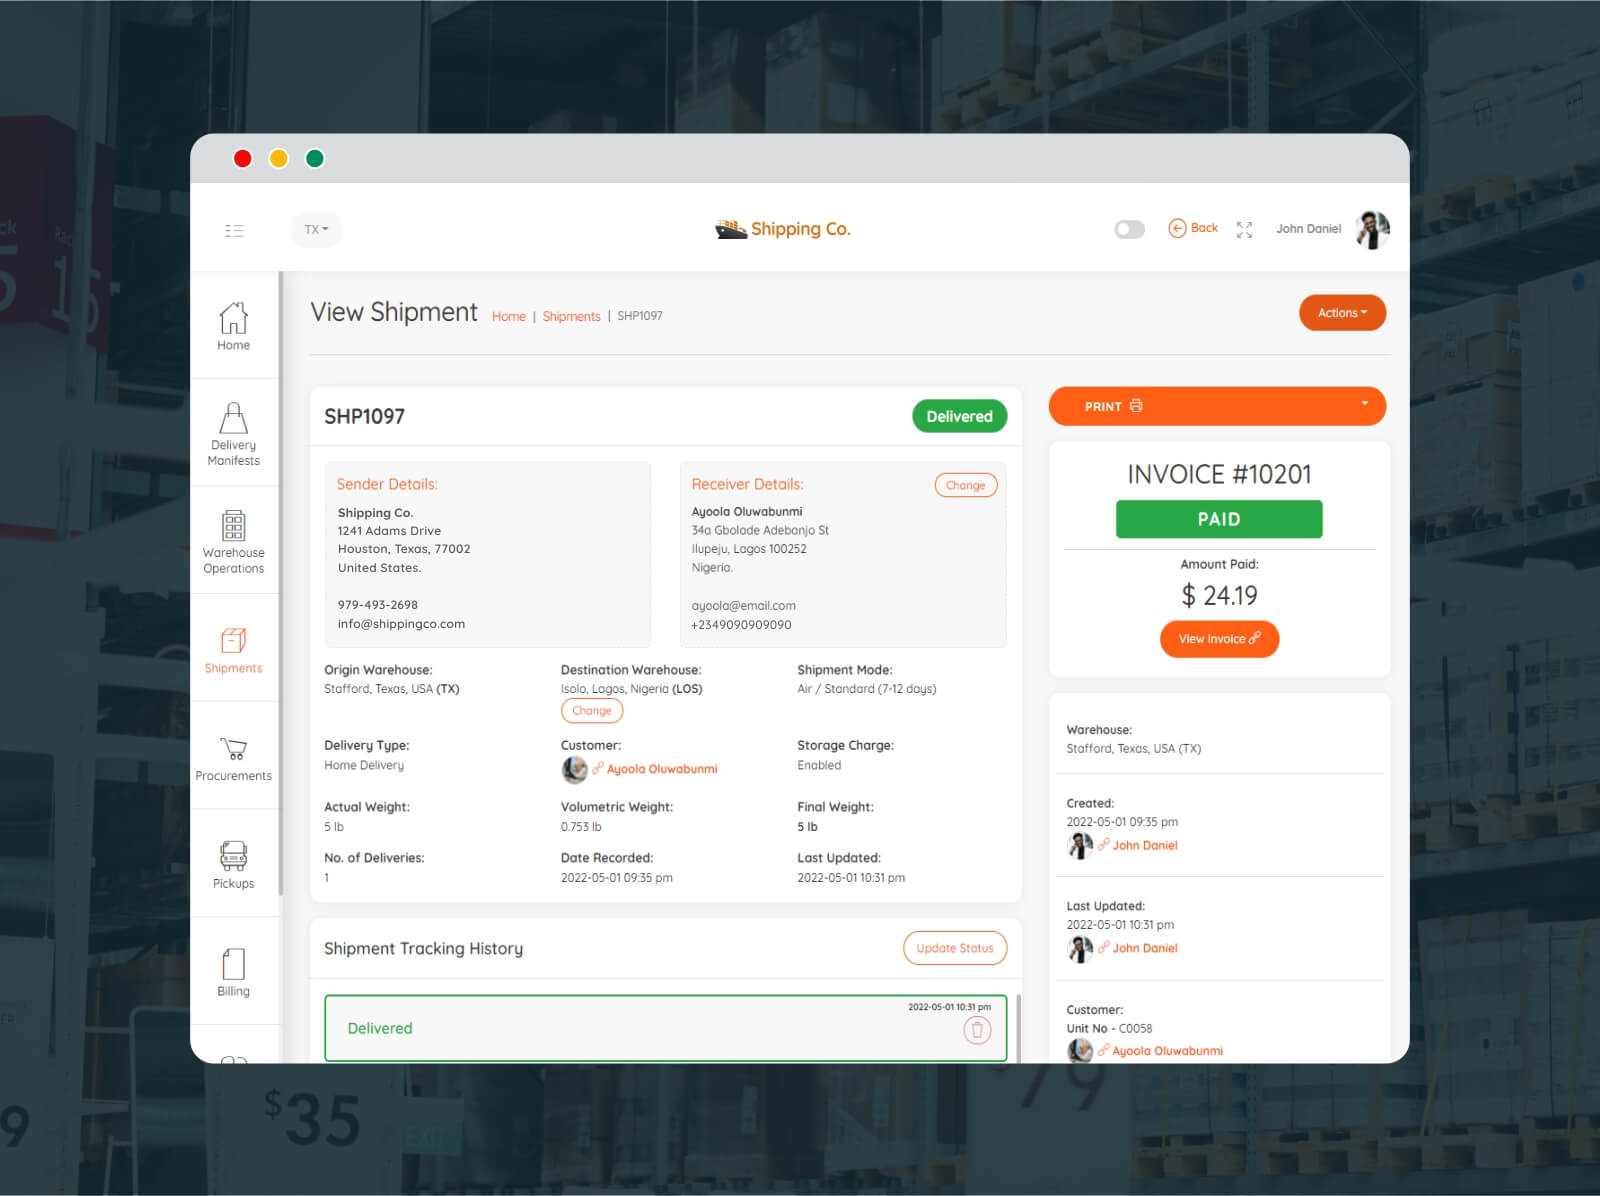Click the tracking history scrollbar
Image resolution: width=1600 pixels, height=1196 pixels.
(x=1018, y=1028)
